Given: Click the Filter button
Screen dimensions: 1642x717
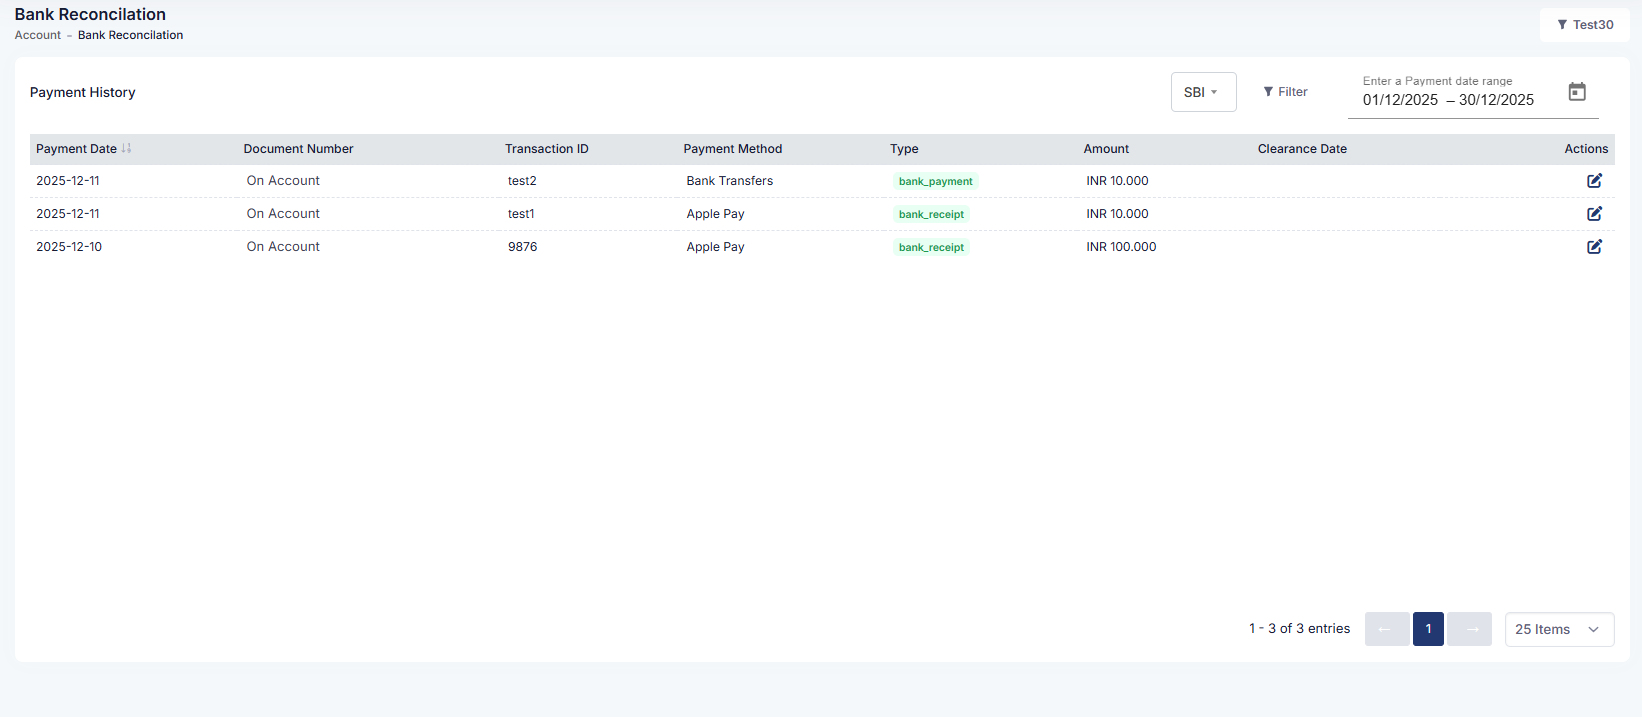Looking at the screenshot, I should click(1285, 92).
